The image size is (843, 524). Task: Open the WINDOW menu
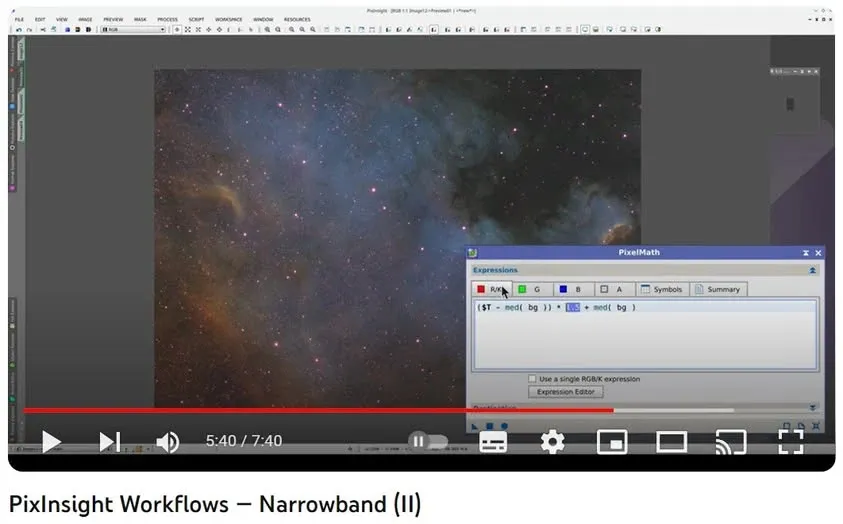[263, 19]
